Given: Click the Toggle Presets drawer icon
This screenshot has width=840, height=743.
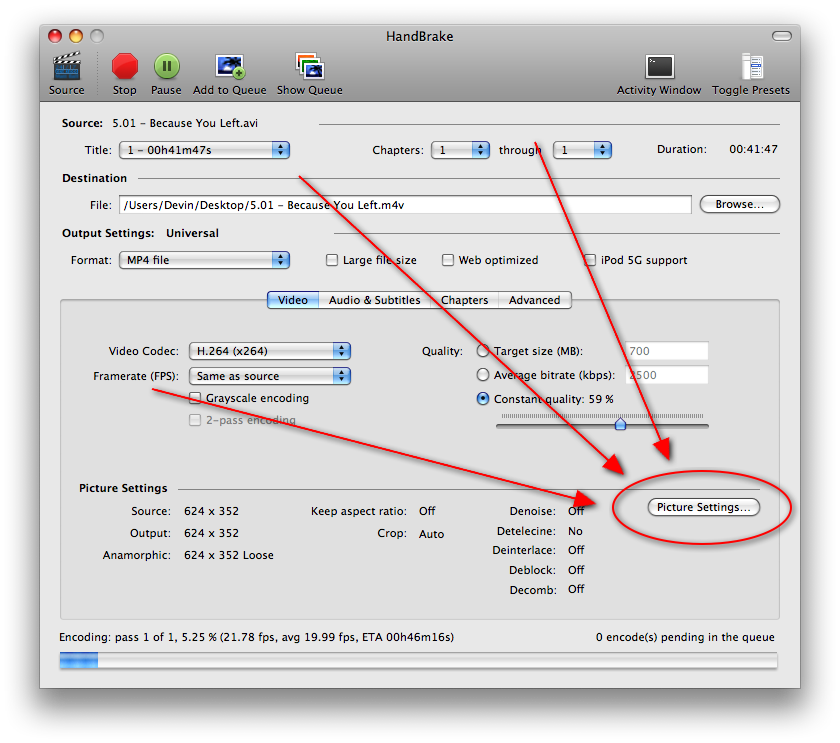Looking at the screenshot, I should [752, 67].
